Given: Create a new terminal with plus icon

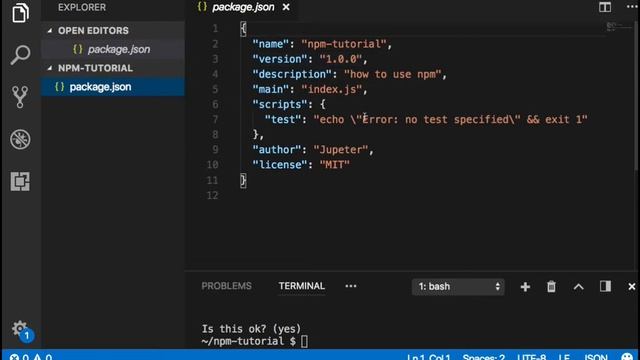Looking at the screenshot, I should 525,287.
